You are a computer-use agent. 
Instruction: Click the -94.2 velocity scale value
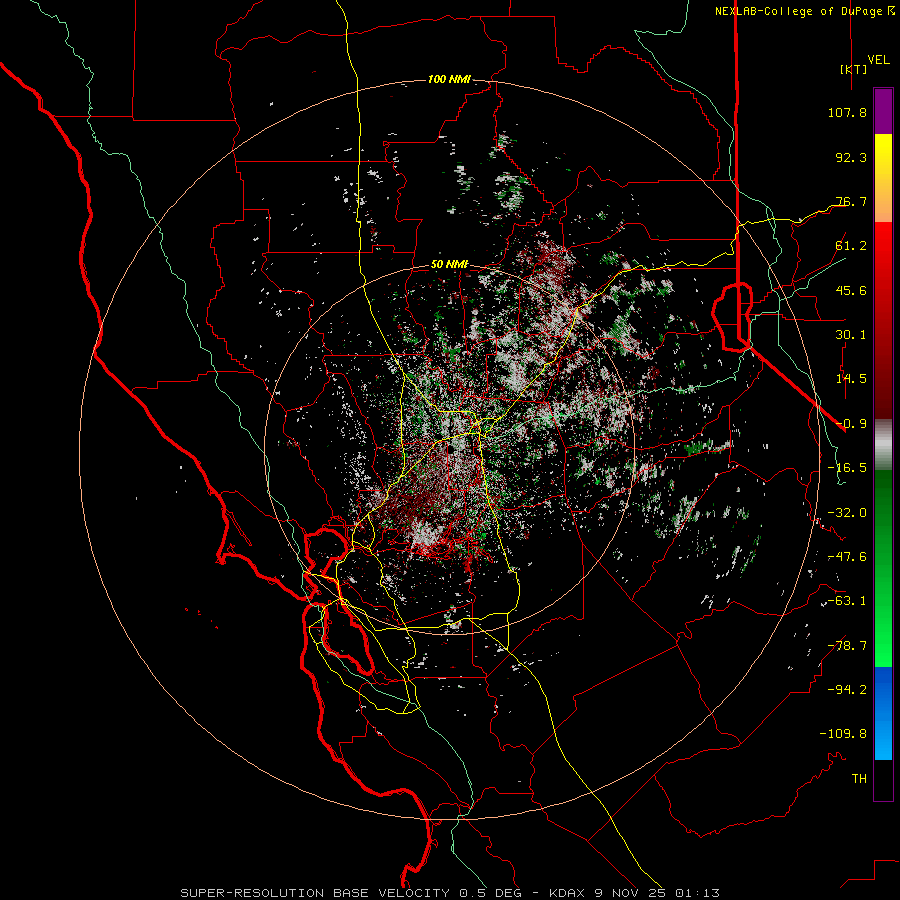[847, 690]
